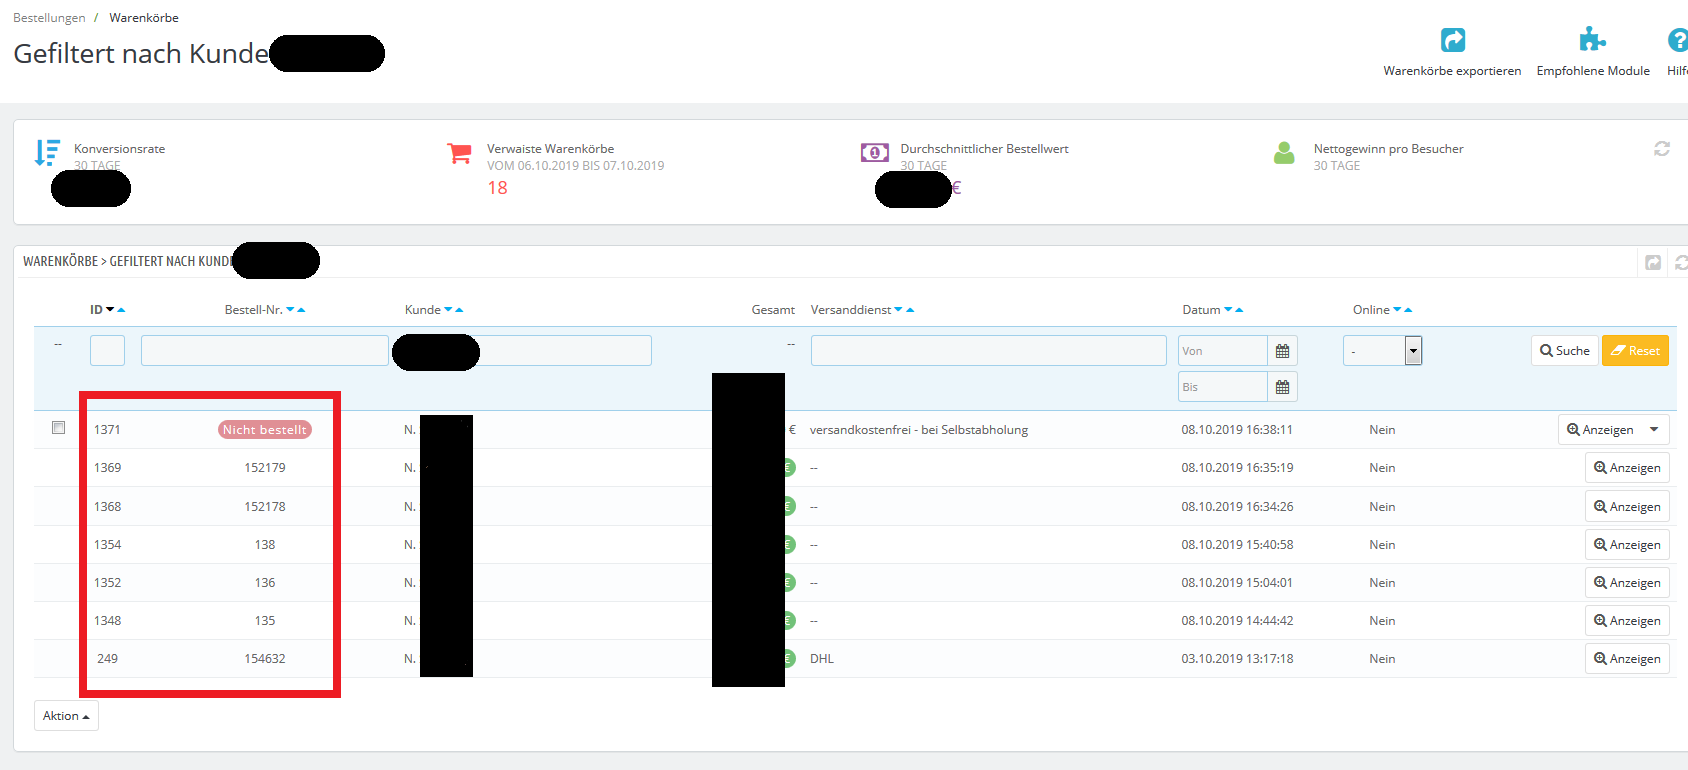Click the Von date field

tap(1223, 351)
